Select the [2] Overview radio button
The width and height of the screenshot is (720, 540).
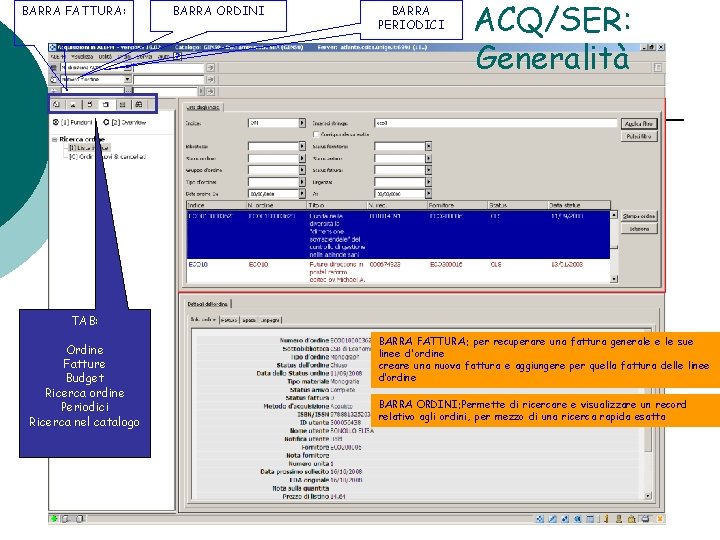[x=106, y=122]
